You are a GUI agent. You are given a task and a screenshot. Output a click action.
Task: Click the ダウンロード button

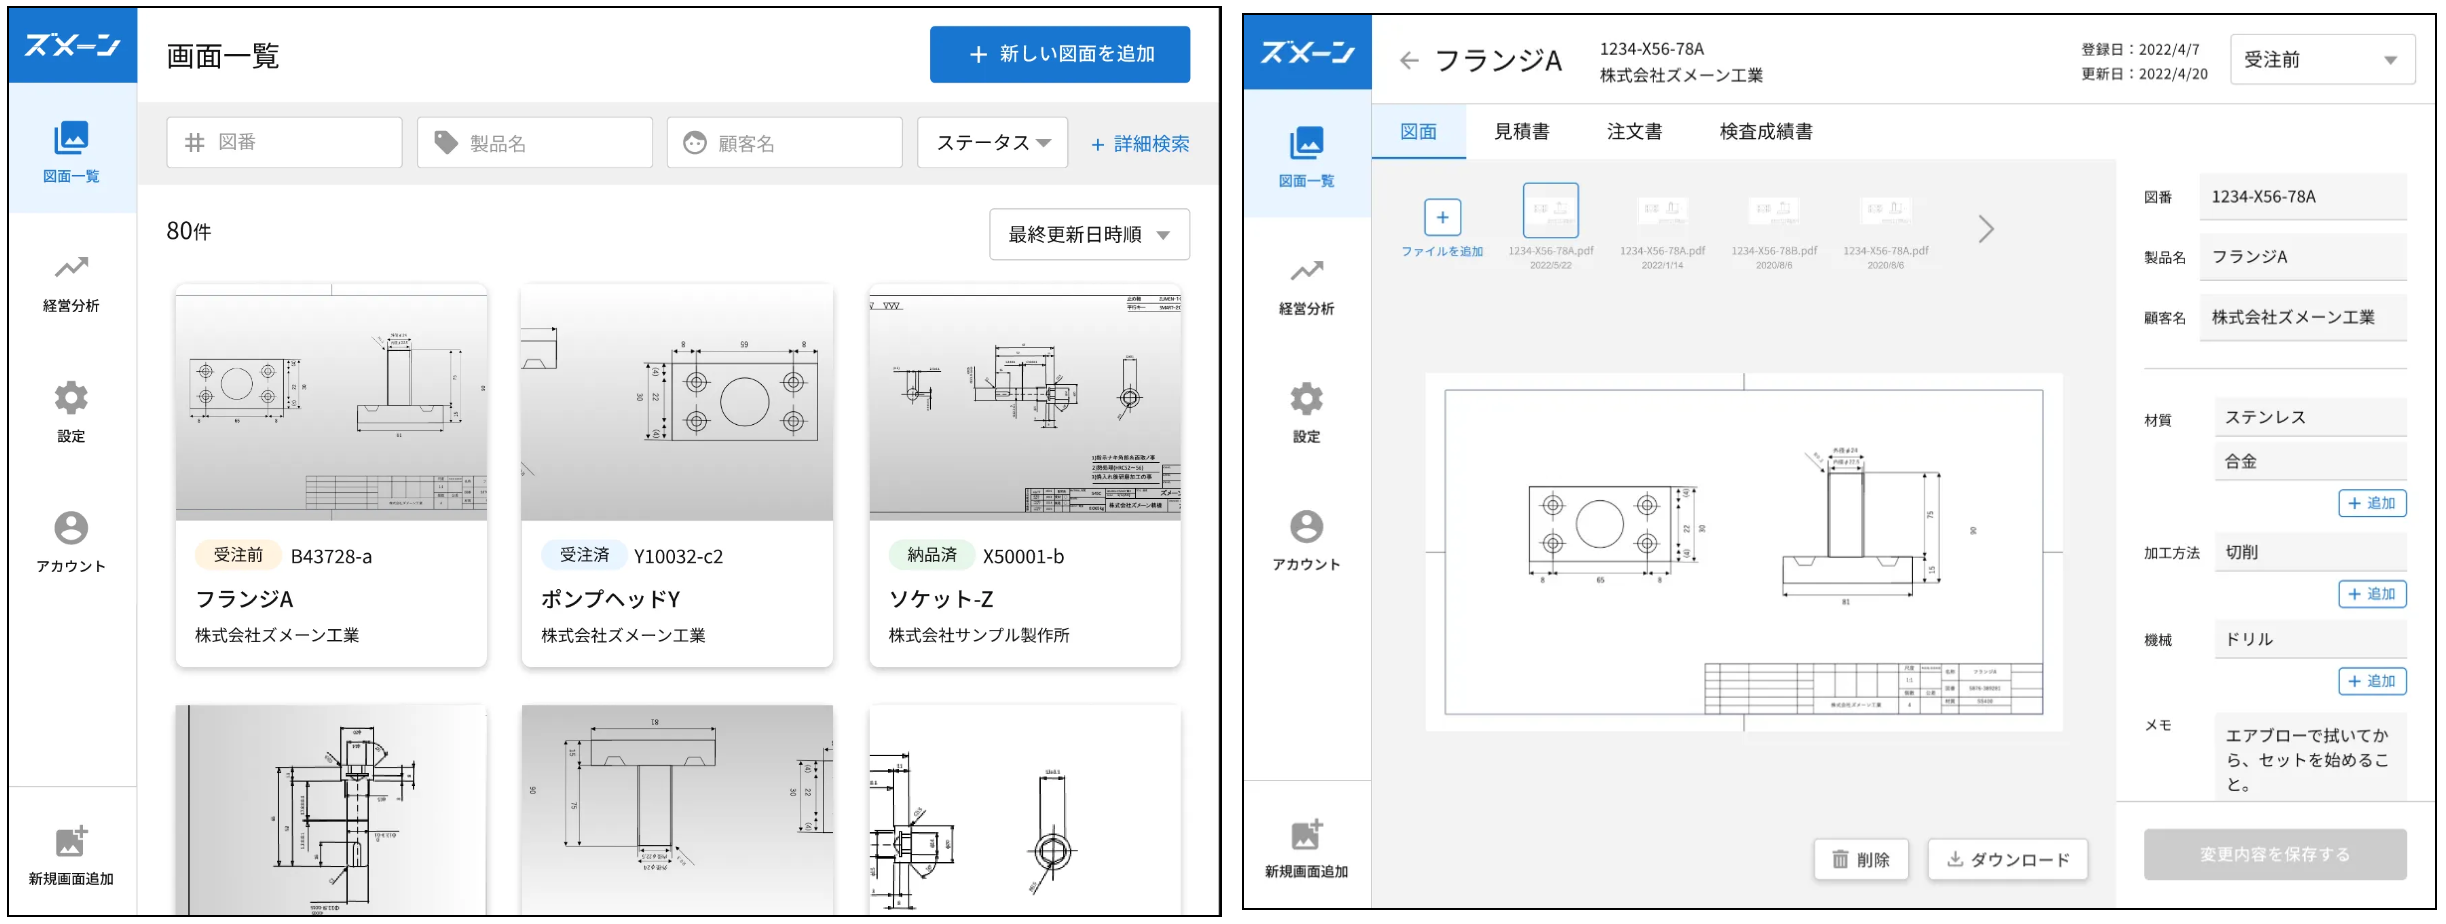pos(2008,859)
